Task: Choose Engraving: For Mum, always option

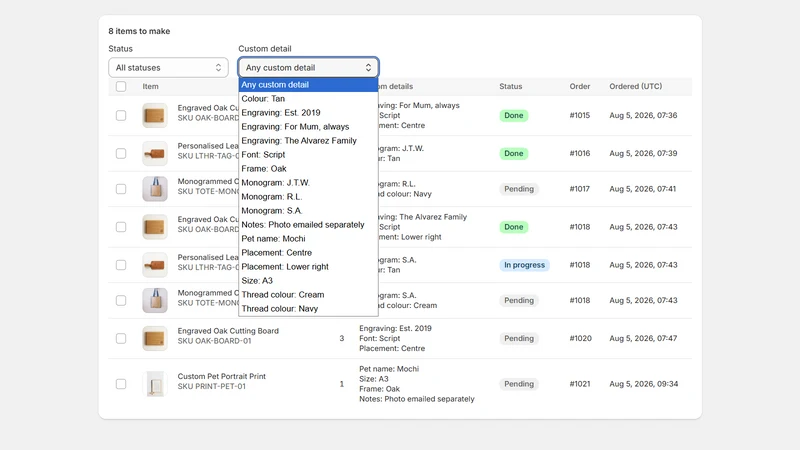Action: [x=308, y=127]
